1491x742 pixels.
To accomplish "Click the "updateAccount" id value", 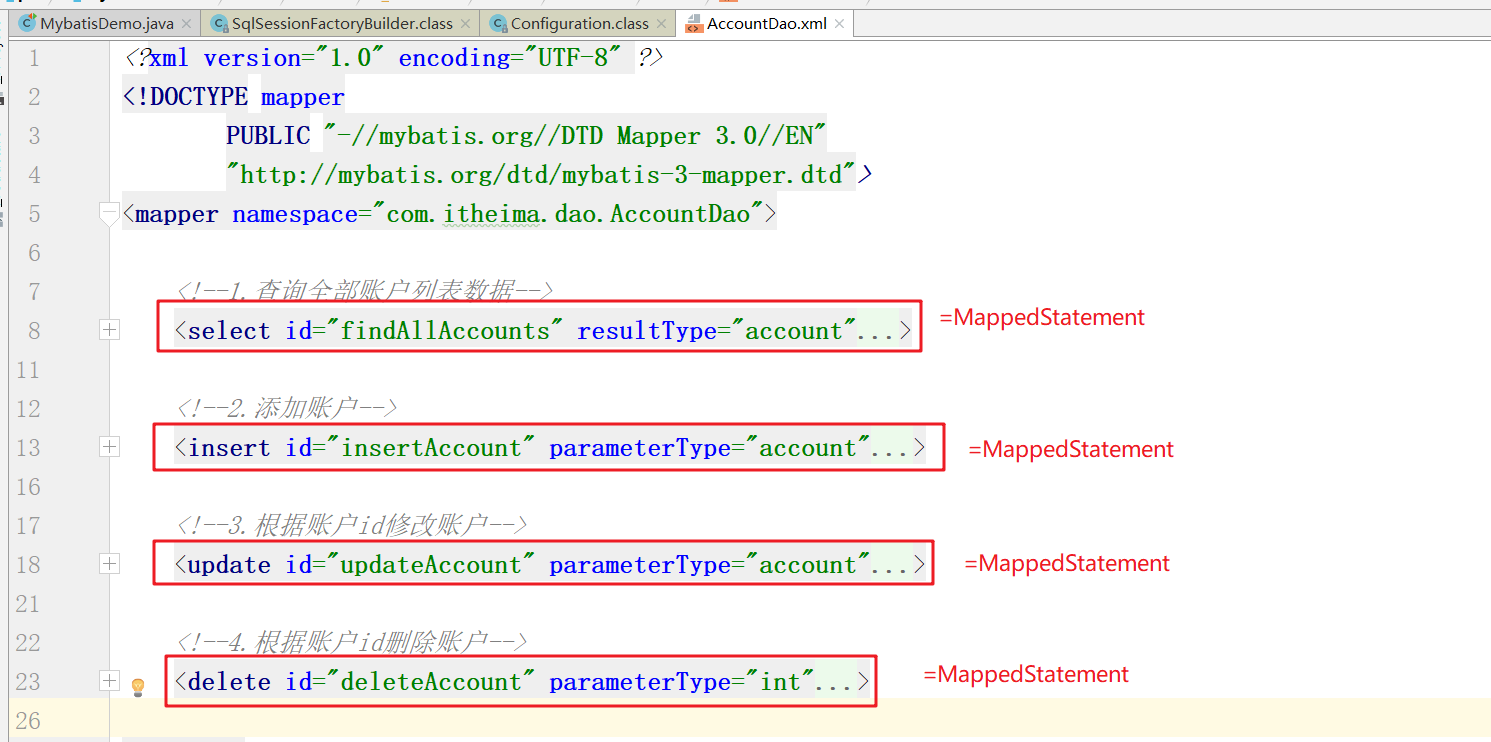I will [431, 565].
